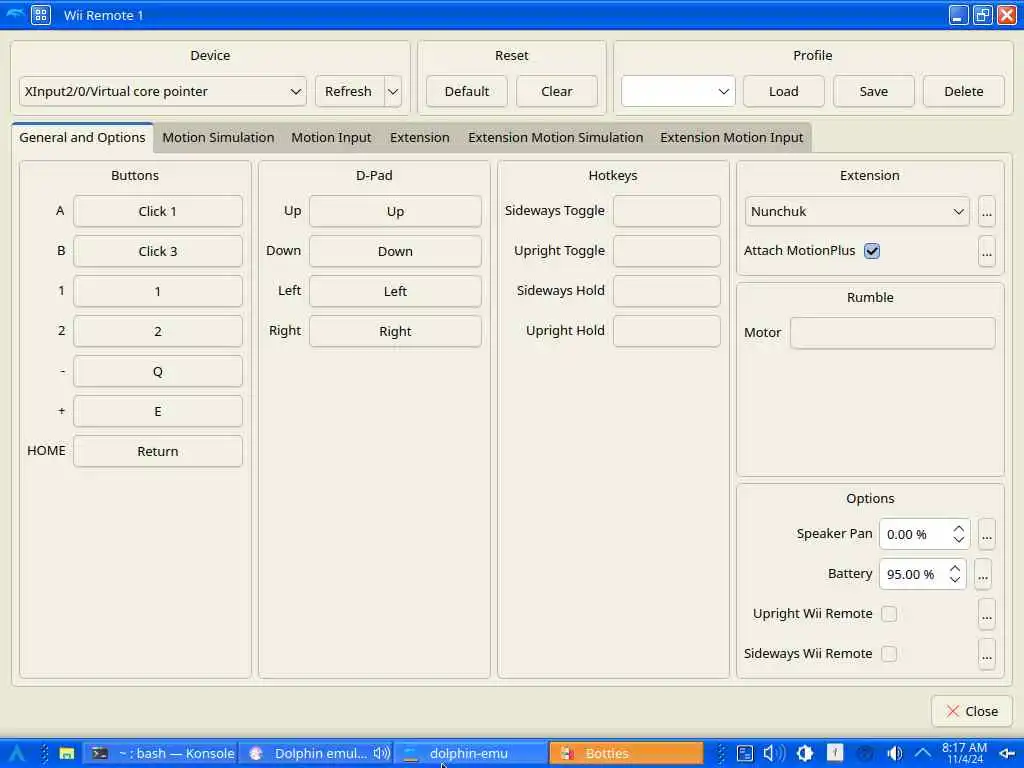This screenshot has height=768, width=1024.
Task: Open the Extension Motion Input tab
Action: point(731,138)
